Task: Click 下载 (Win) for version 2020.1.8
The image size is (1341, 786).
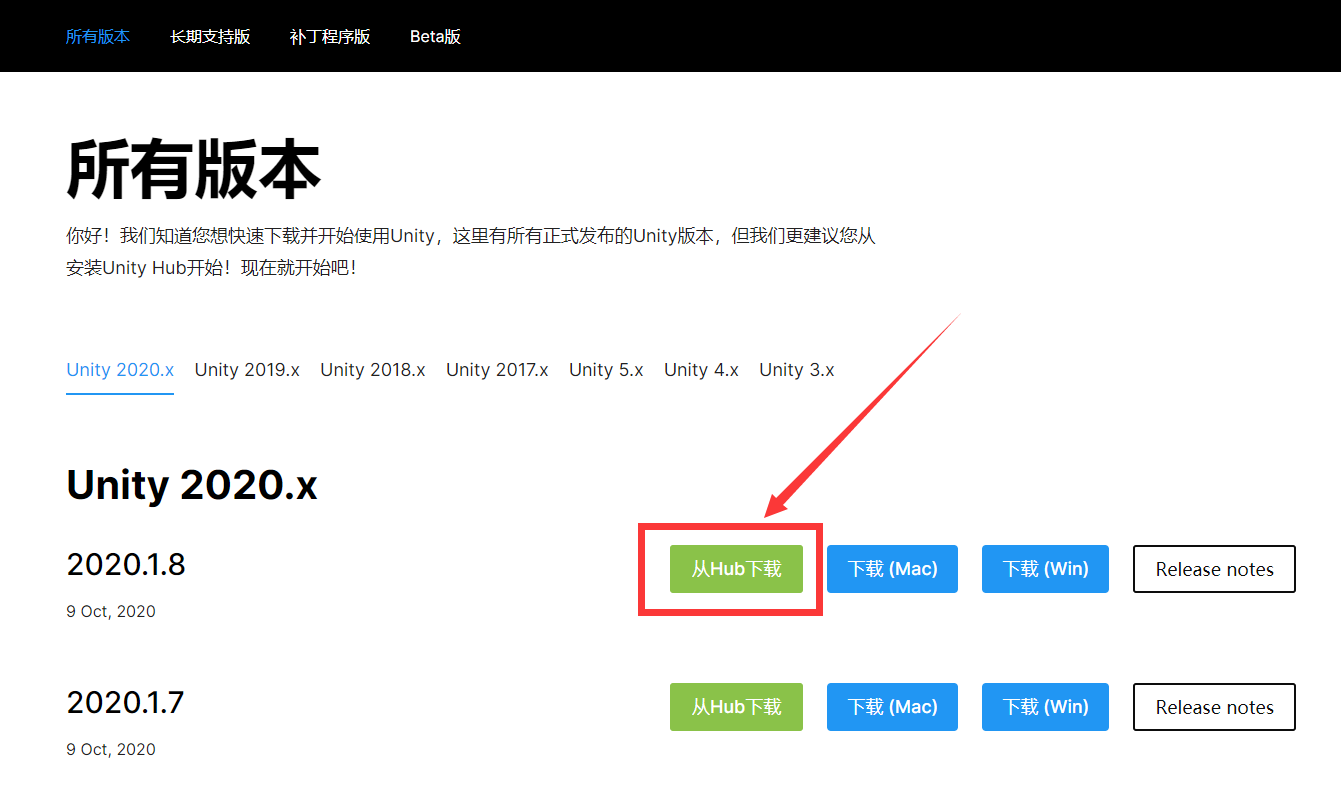Action: pyautogui.click(x=1045, y=569)
